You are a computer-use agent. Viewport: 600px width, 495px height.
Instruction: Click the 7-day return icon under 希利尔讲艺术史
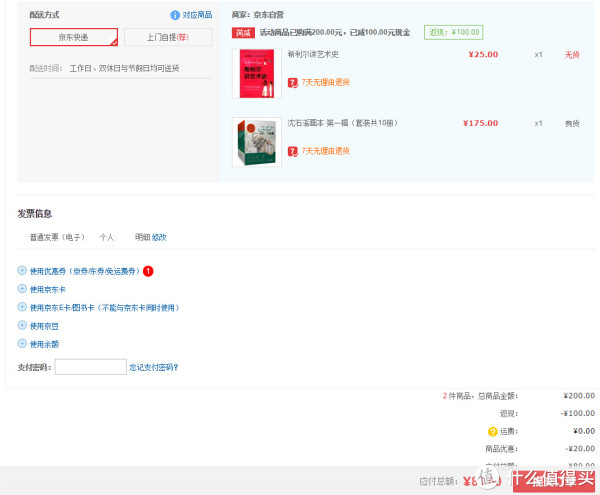pyautogui.click(x=293, y=83)
